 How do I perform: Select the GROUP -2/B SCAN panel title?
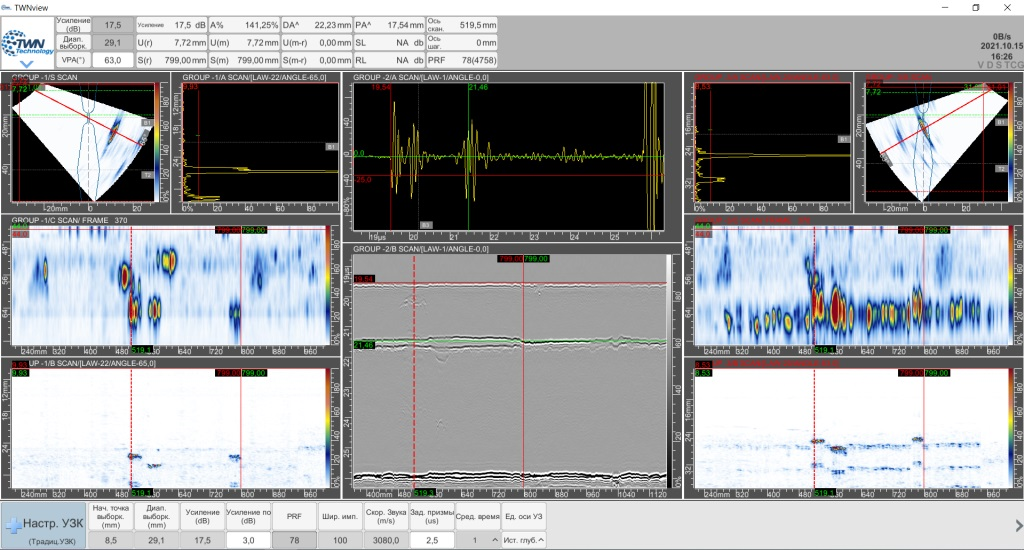click(421, 248)
